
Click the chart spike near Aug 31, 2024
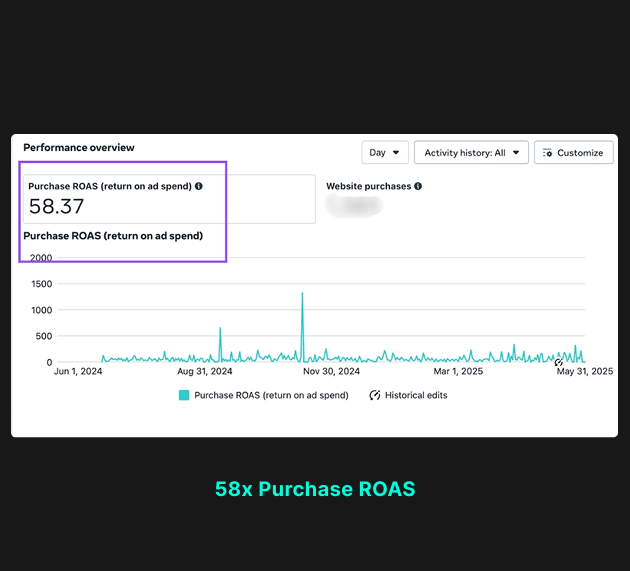pyautogui.click(x=220, y=332)
